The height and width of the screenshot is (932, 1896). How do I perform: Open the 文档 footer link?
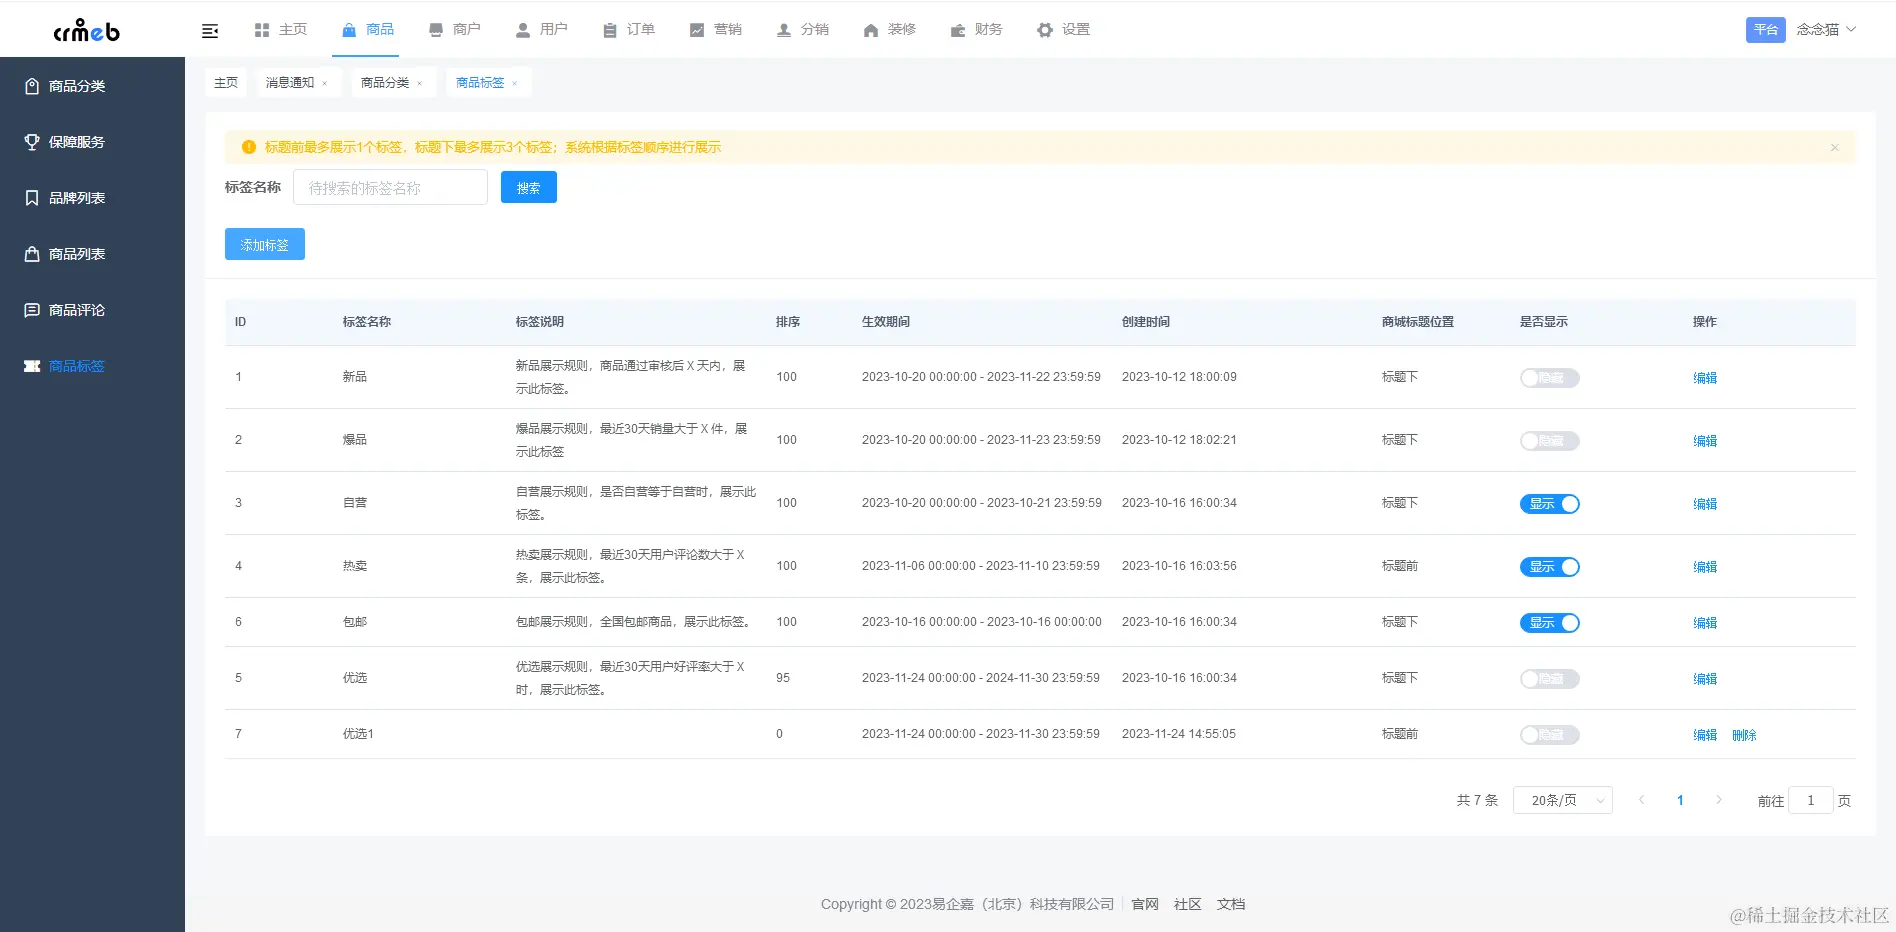pyautogui.click(x=1231, y=904)
